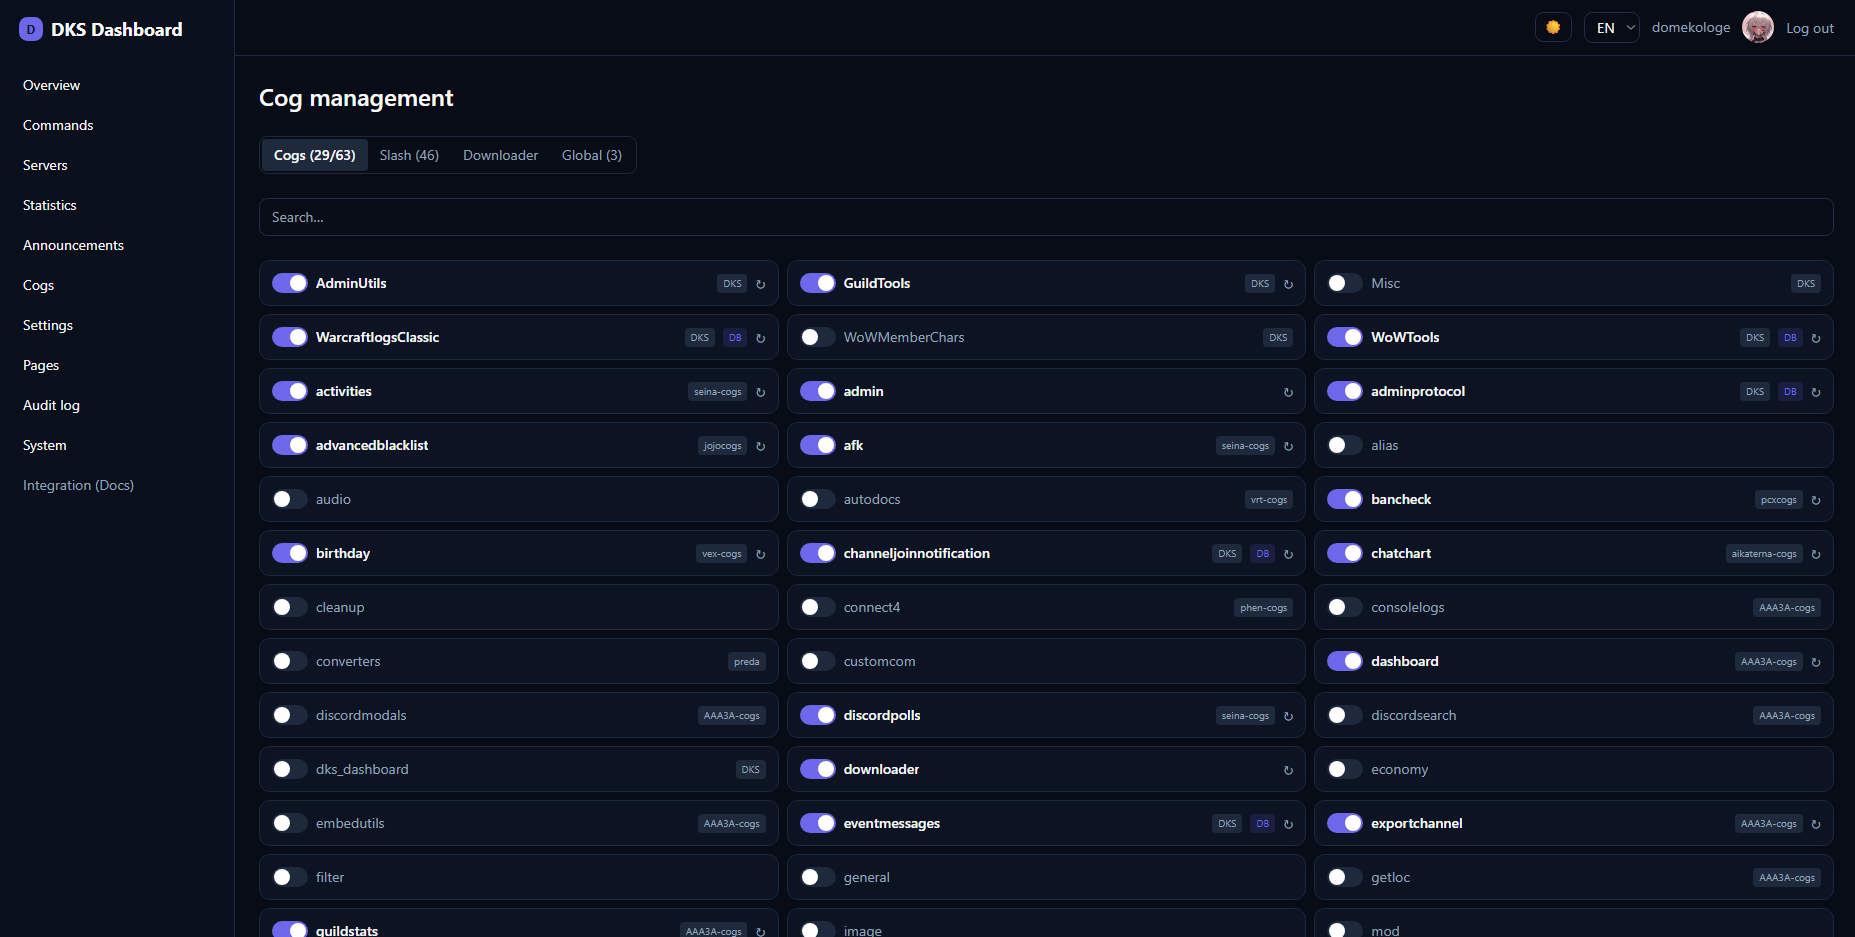Open the Global (3) tab
1855x937 pixels.
[x=592, y=155]
